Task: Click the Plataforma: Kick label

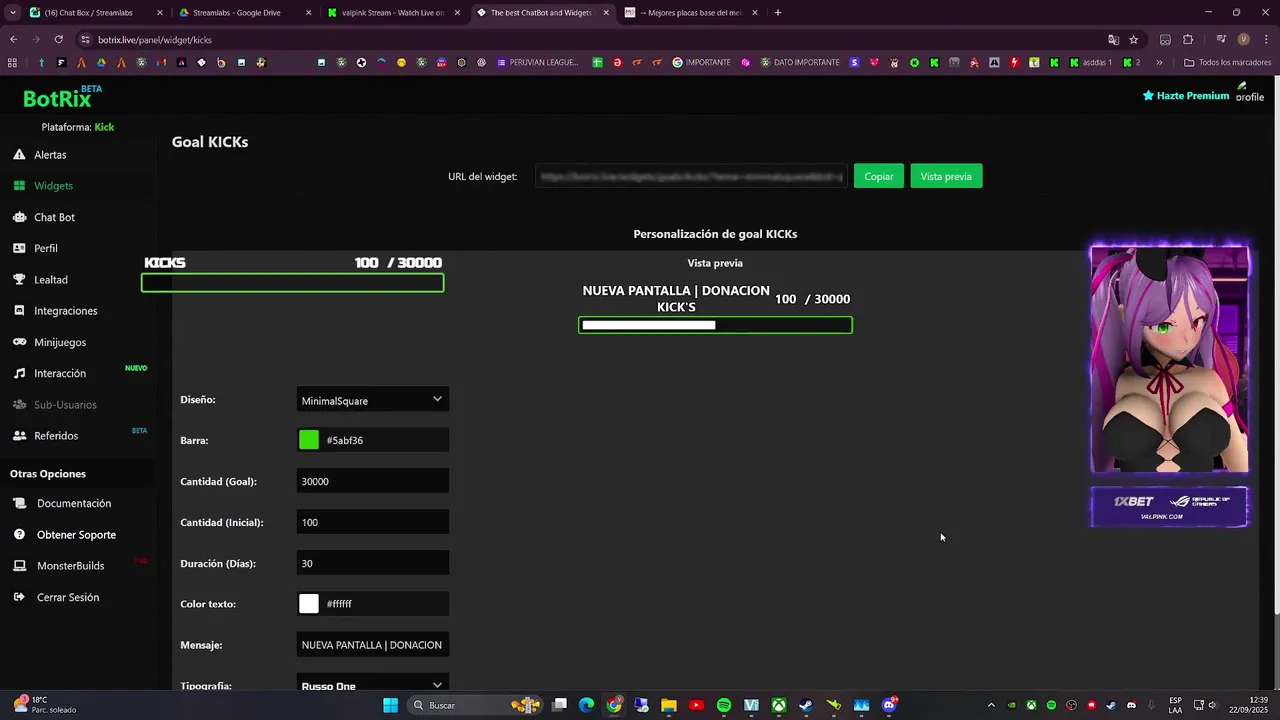Action: click(x=78, y=127)
